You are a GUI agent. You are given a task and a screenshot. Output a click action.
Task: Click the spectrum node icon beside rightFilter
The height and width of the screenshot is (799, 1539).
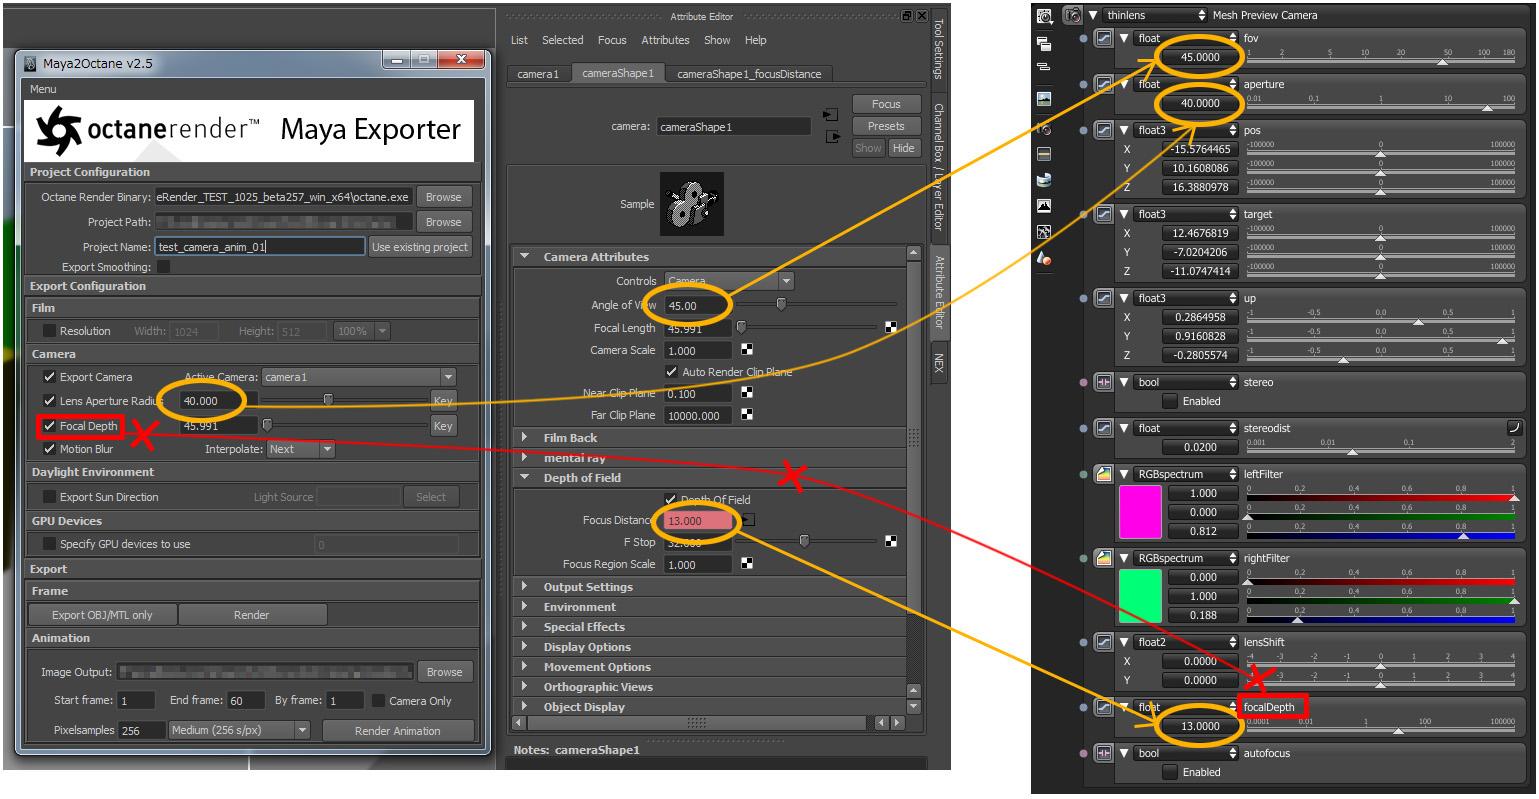pos(1104,558)
